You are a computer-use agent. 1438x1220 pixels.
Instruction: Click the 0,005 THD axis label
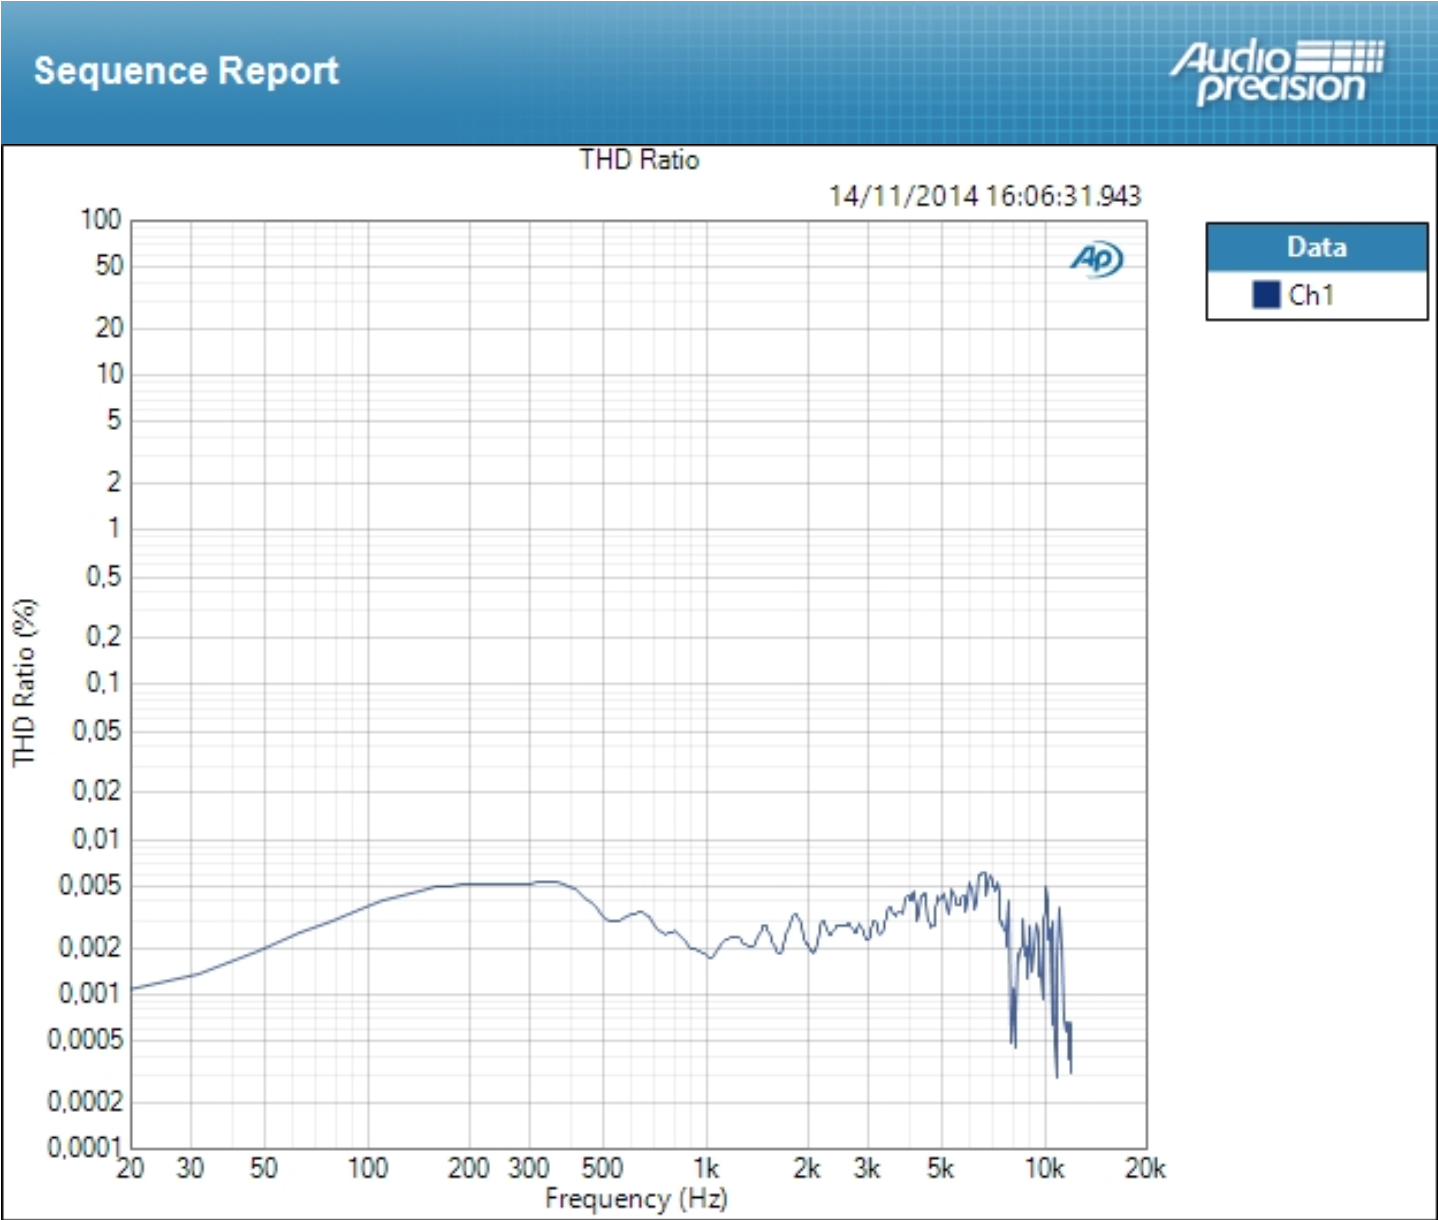tap(90, 885)
